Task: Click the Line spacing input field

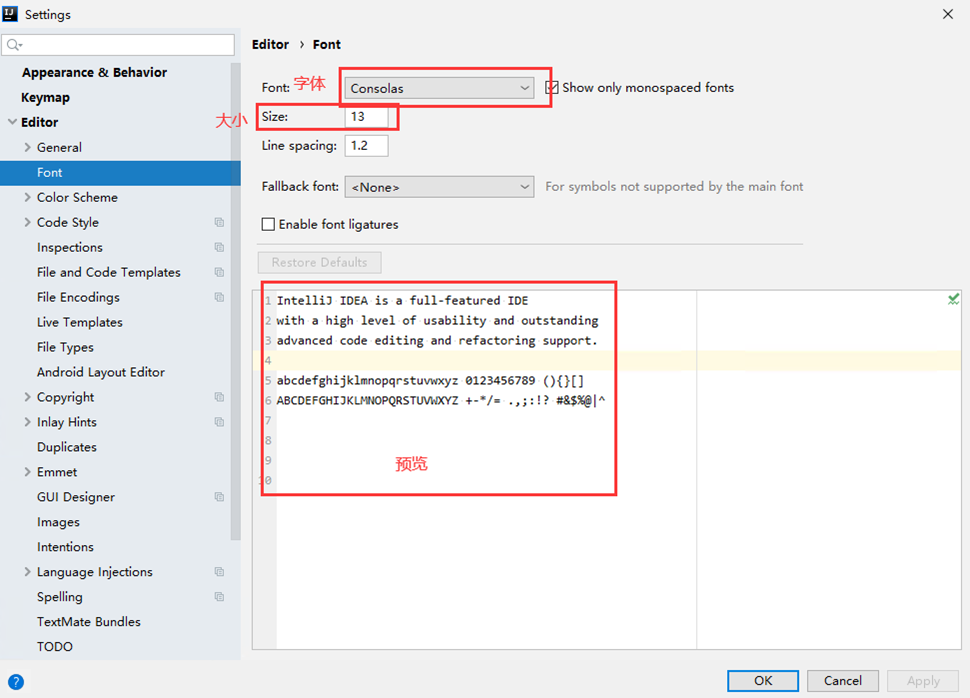Action: 366,145
